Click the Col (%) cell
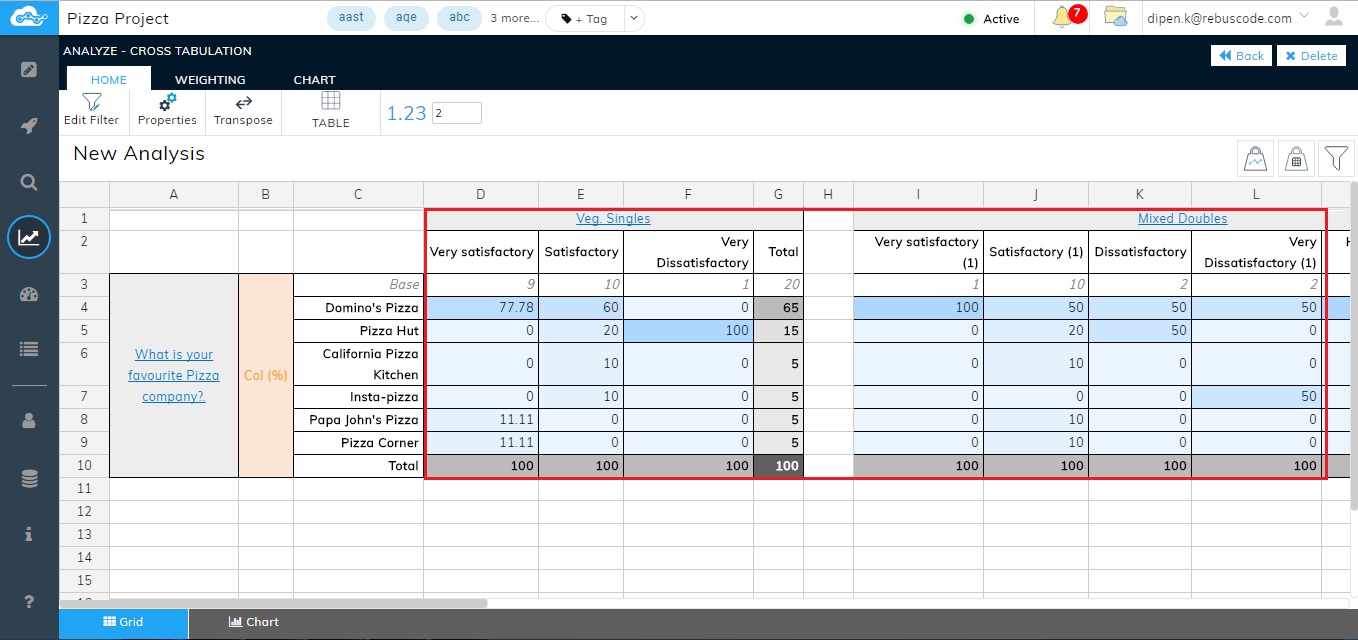 coord(266,375)
